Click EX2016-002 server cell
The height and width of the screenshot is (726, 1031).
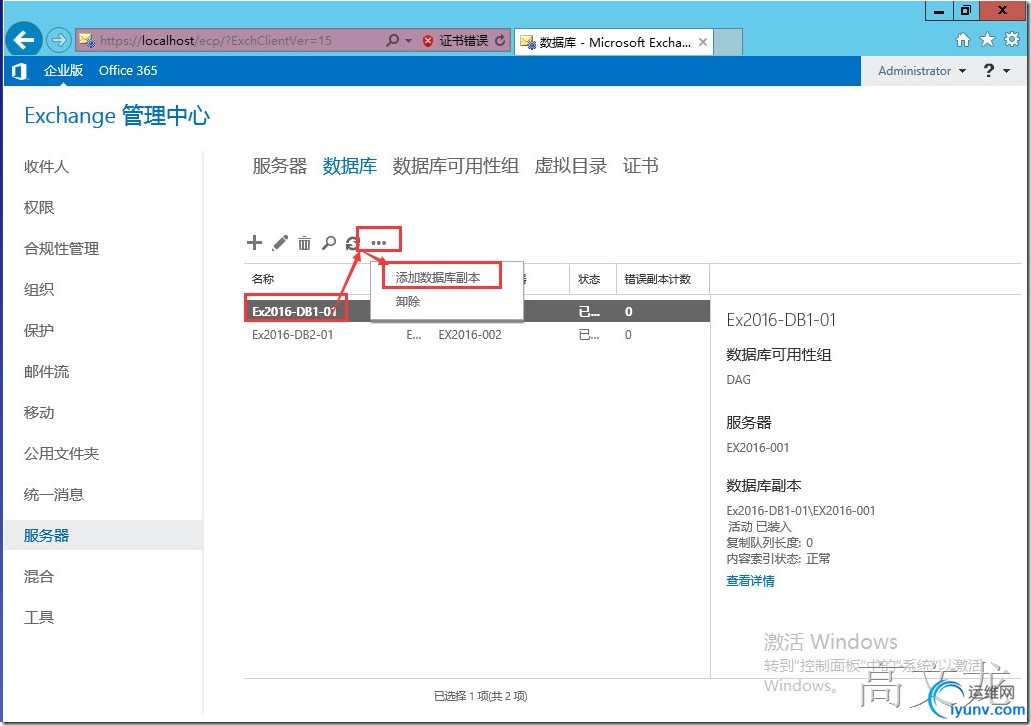pyautogui.click(x=470, y=335)
